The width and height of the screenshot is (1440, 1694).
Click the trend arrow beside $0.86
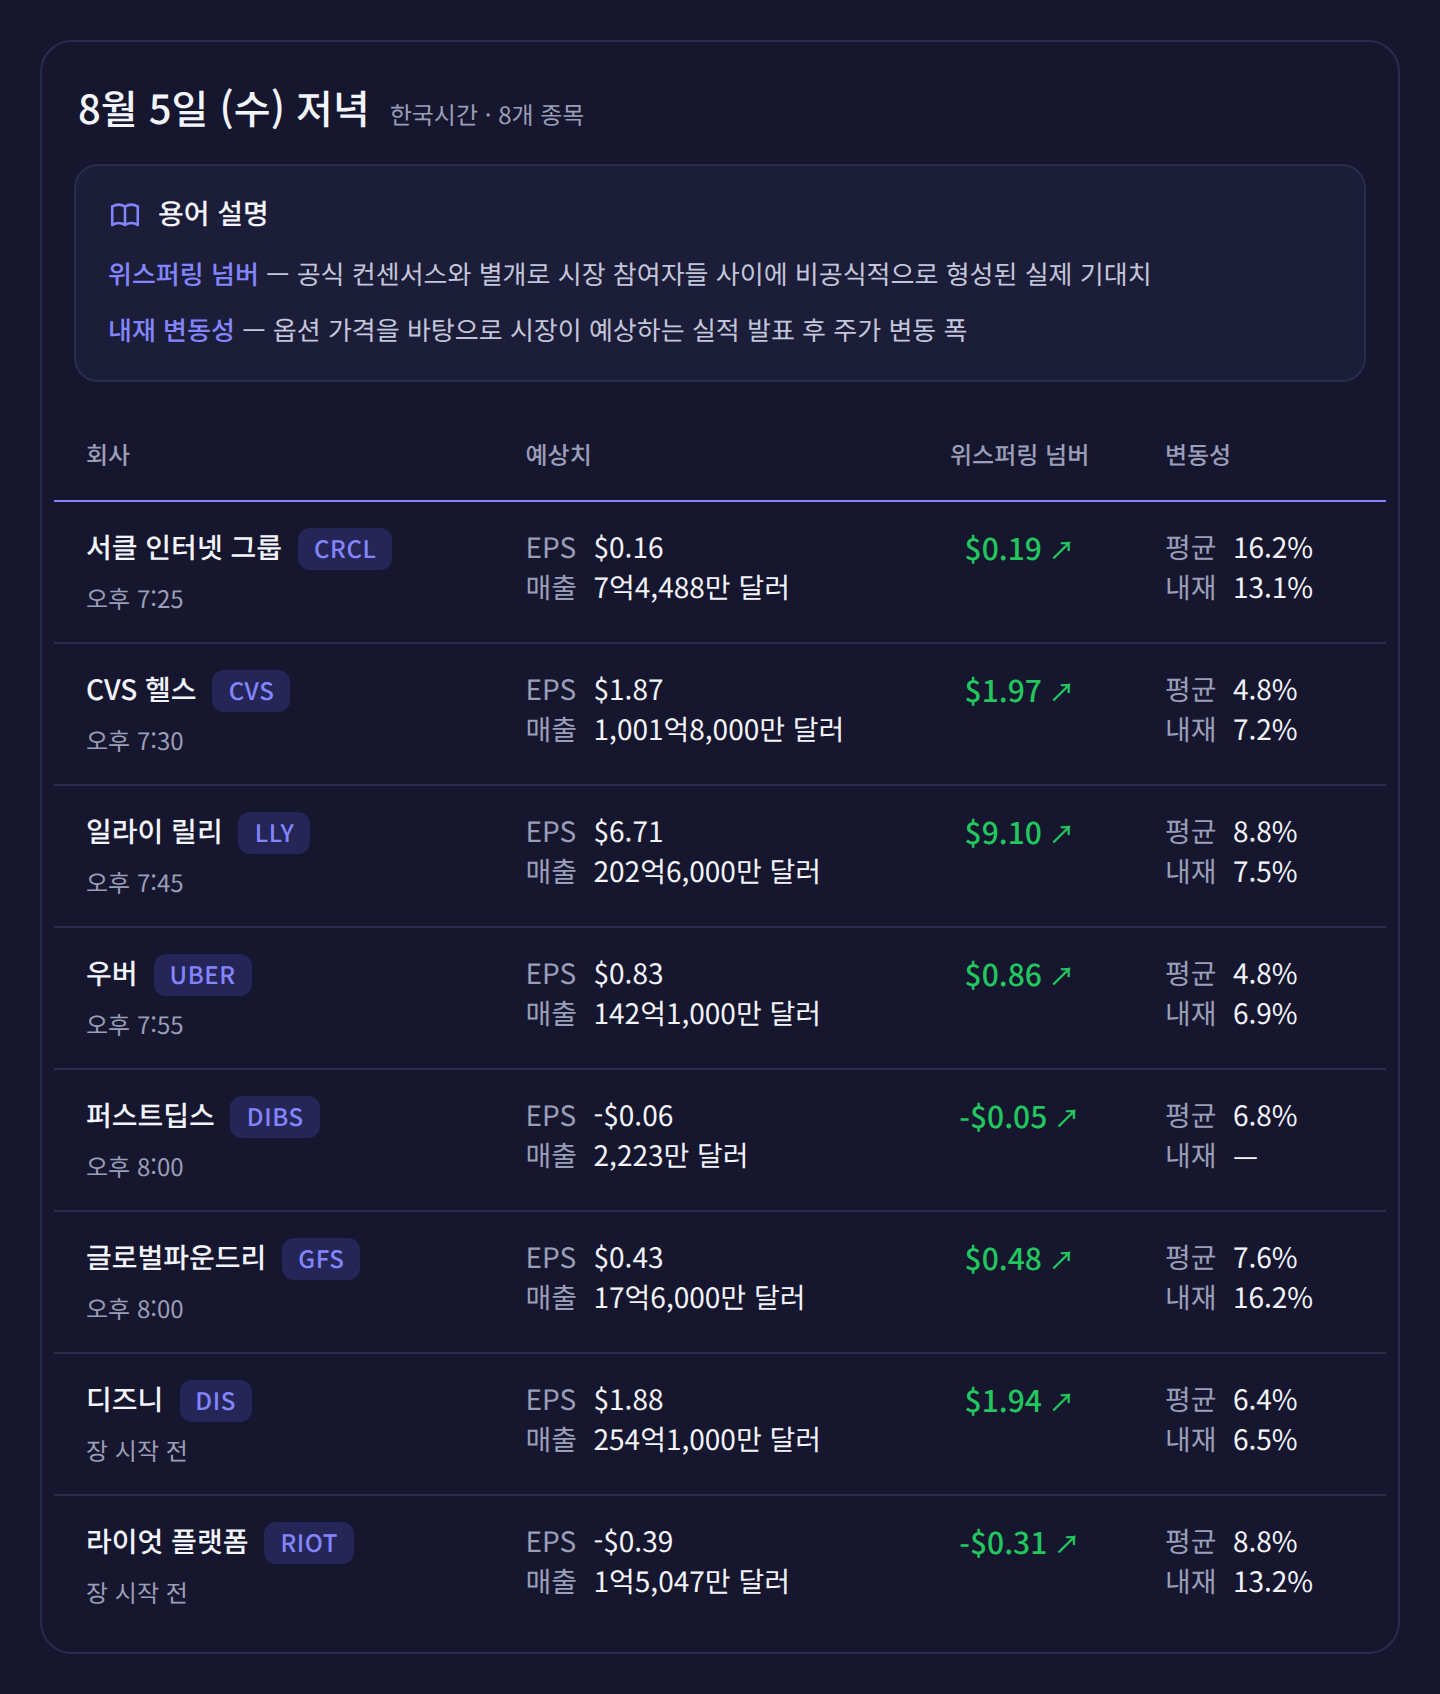(1062, 975)
